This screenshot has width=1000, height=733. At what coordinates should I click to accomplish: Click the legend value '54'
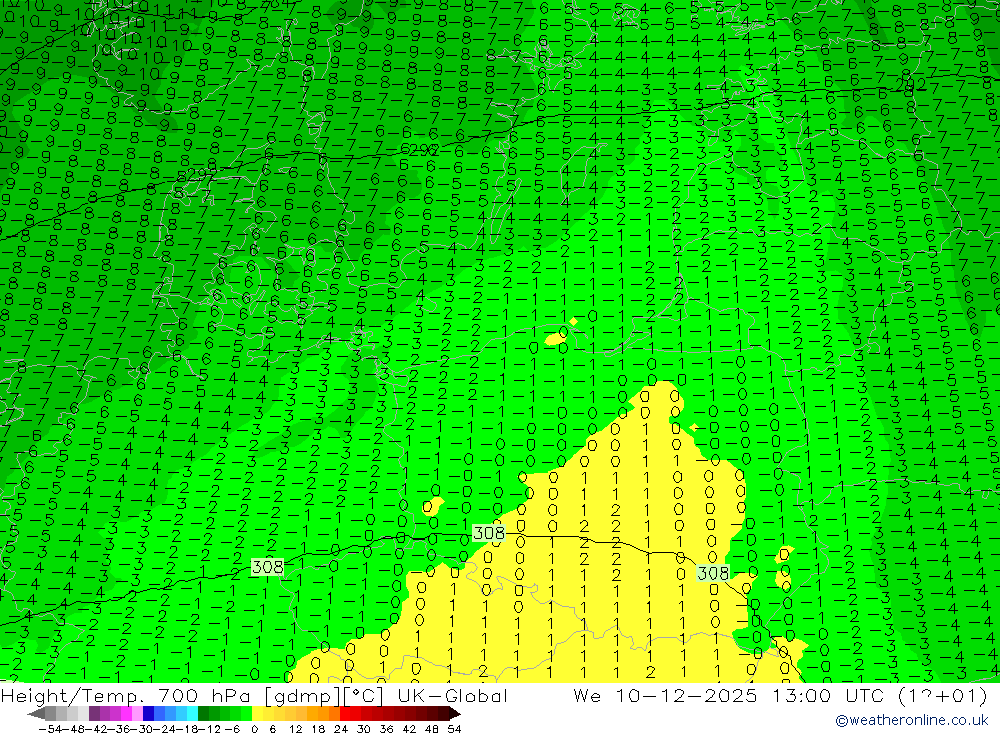pyautogui.click(x=454, y=729)
